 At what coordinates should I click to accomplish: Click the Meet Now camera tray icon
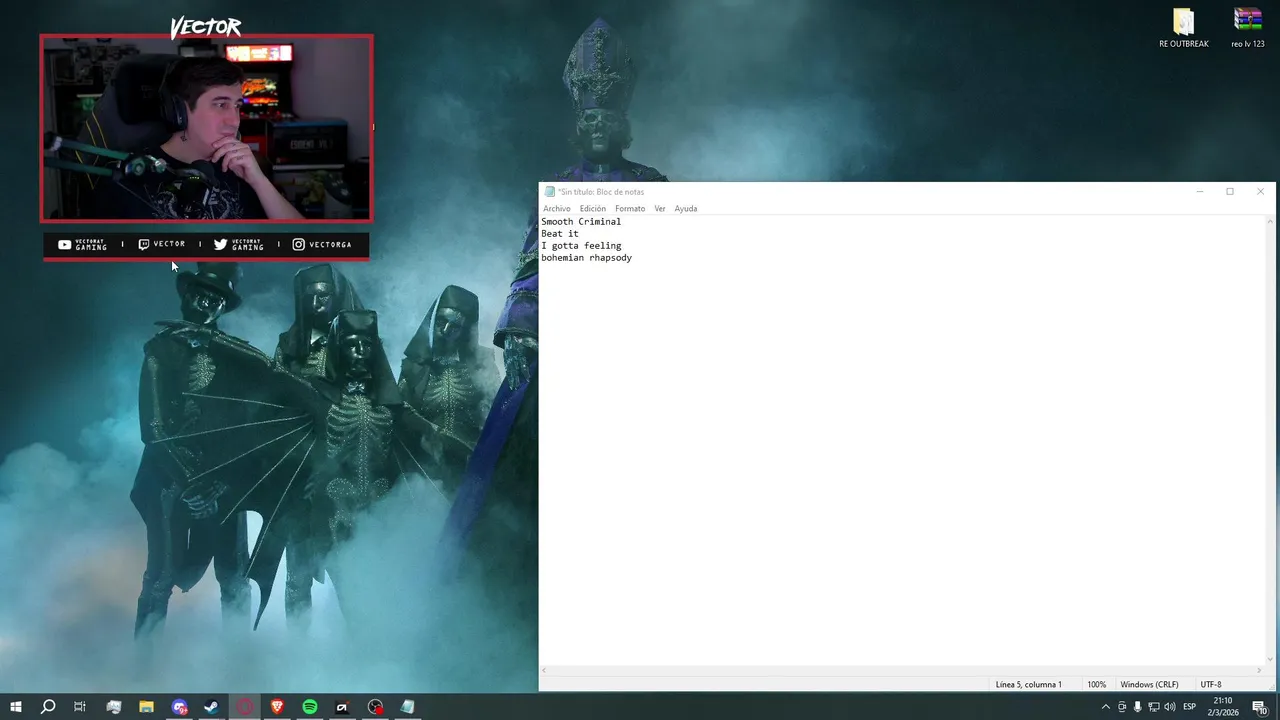(x=1121, y=707)
